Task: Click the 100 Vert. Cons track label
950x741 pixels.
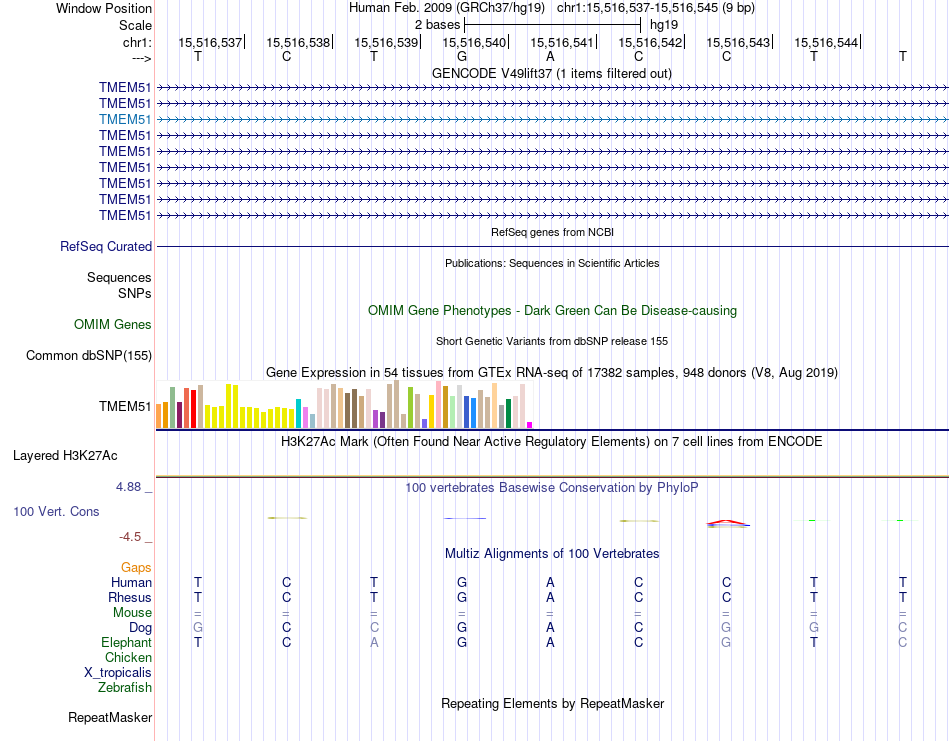Action: [56, 511]
